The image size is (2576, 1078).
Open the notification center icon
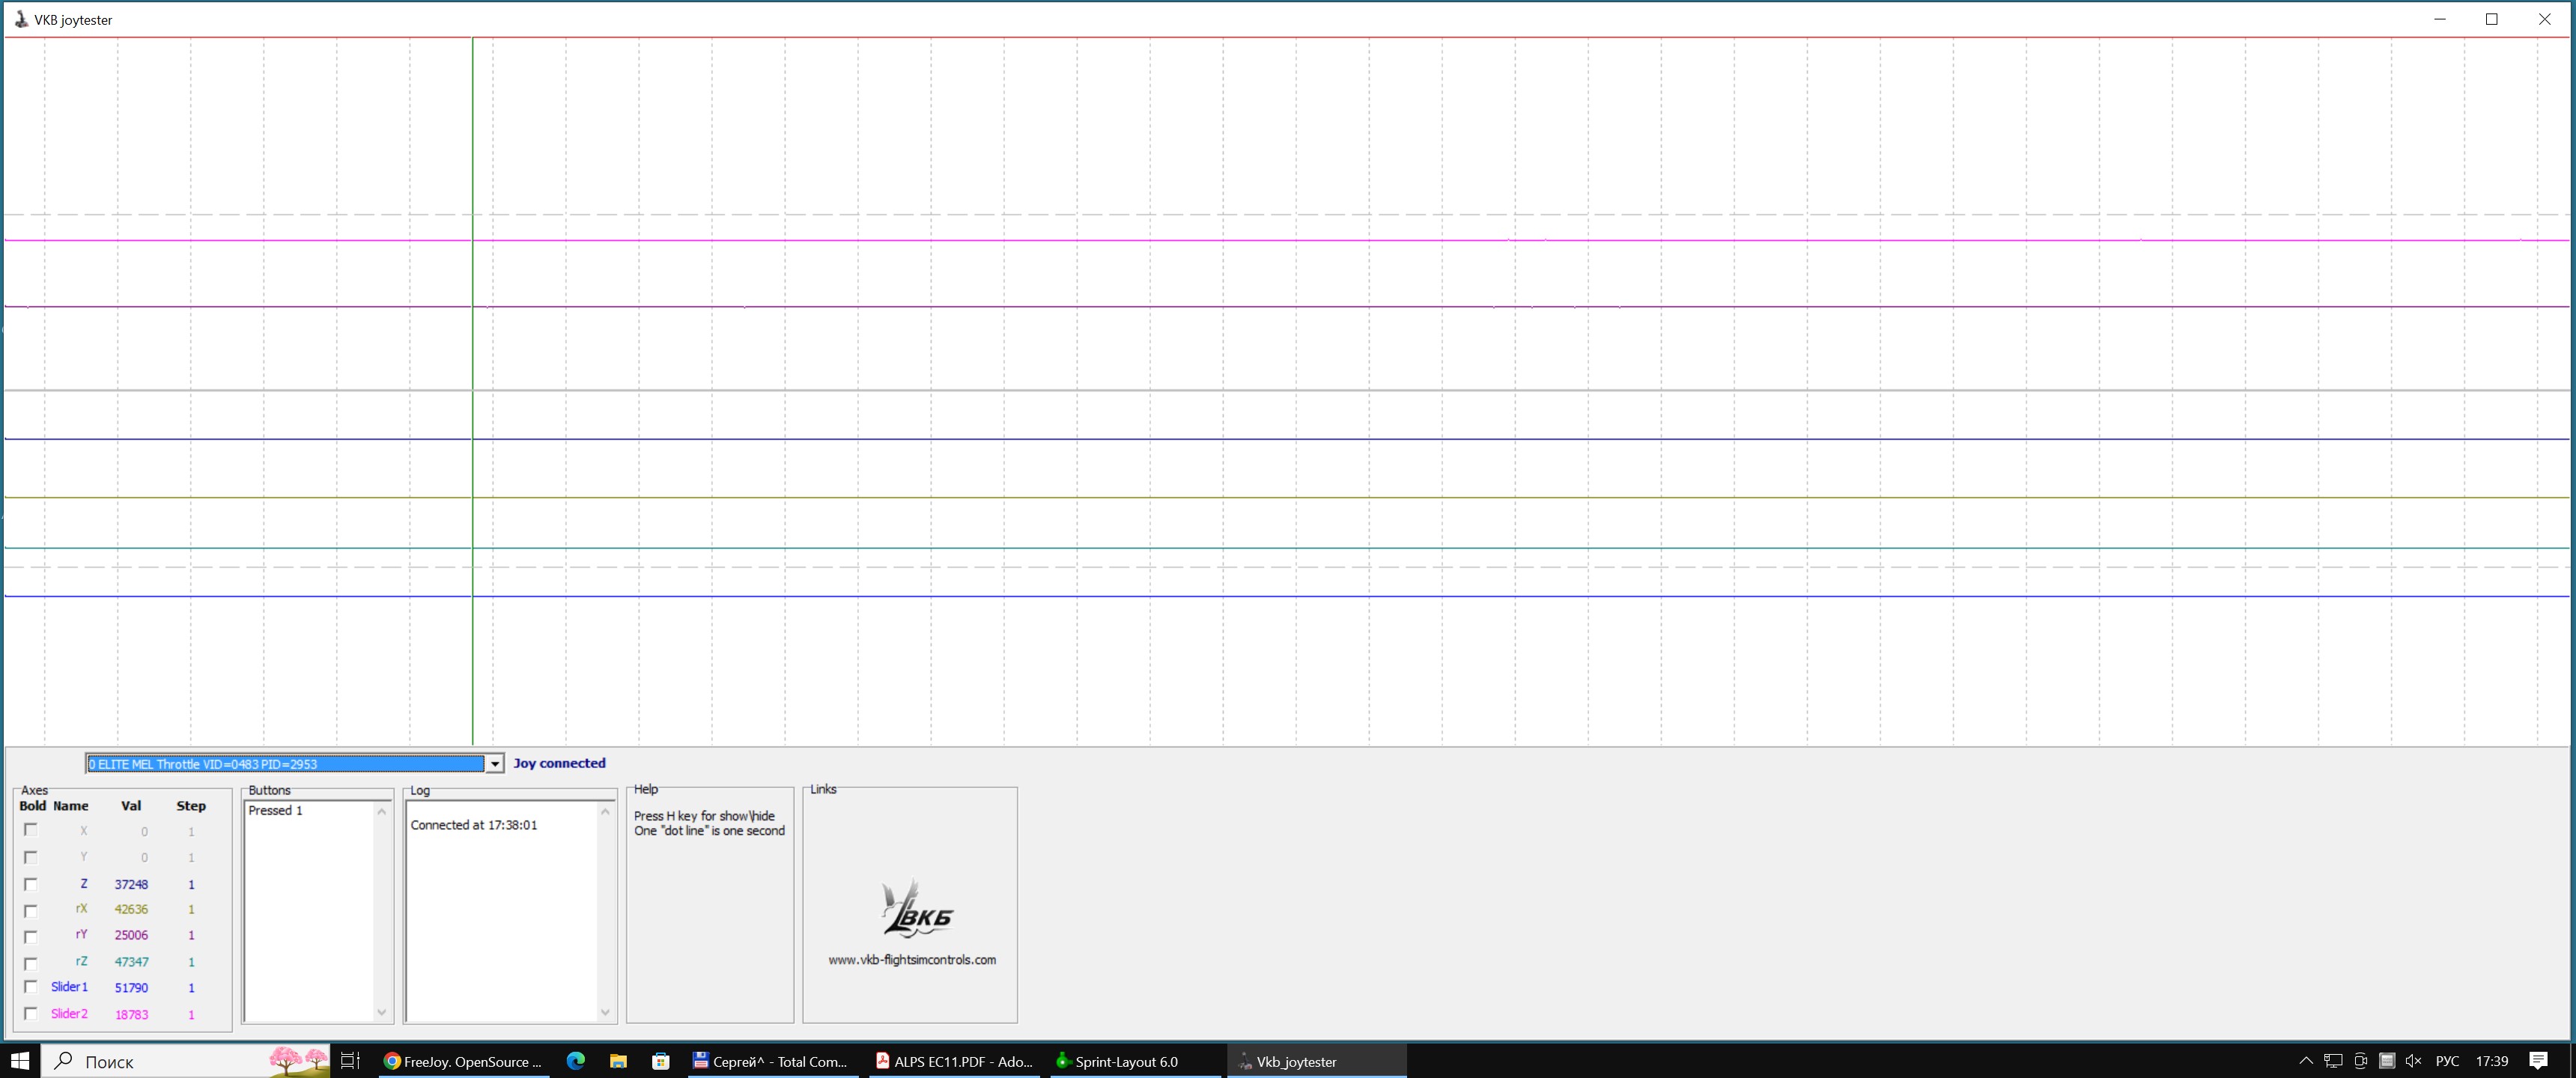(2538, 1061)
